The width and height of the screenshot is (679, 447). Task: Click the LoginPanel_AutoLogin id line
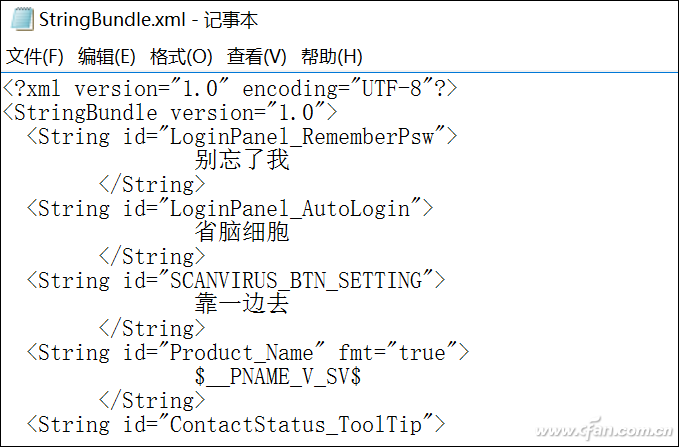(230, 208)
